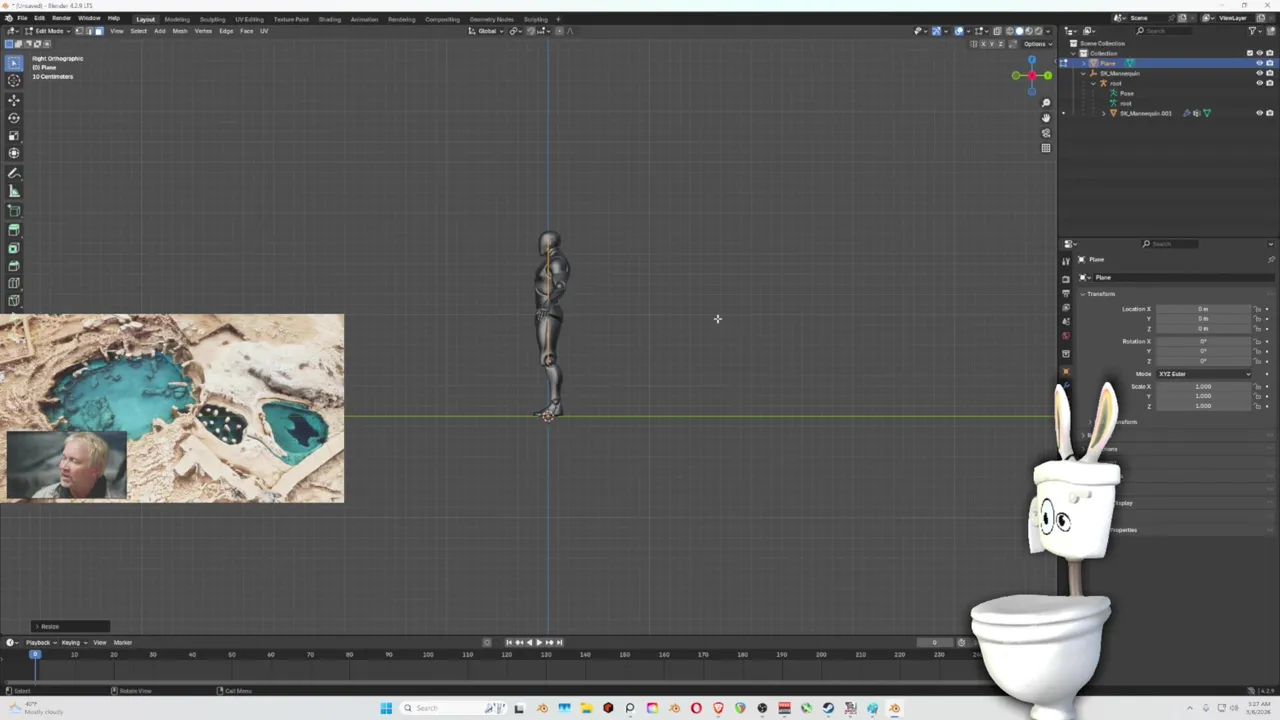
Task: Open timeline Keying menu
Action: click(73, 642)
